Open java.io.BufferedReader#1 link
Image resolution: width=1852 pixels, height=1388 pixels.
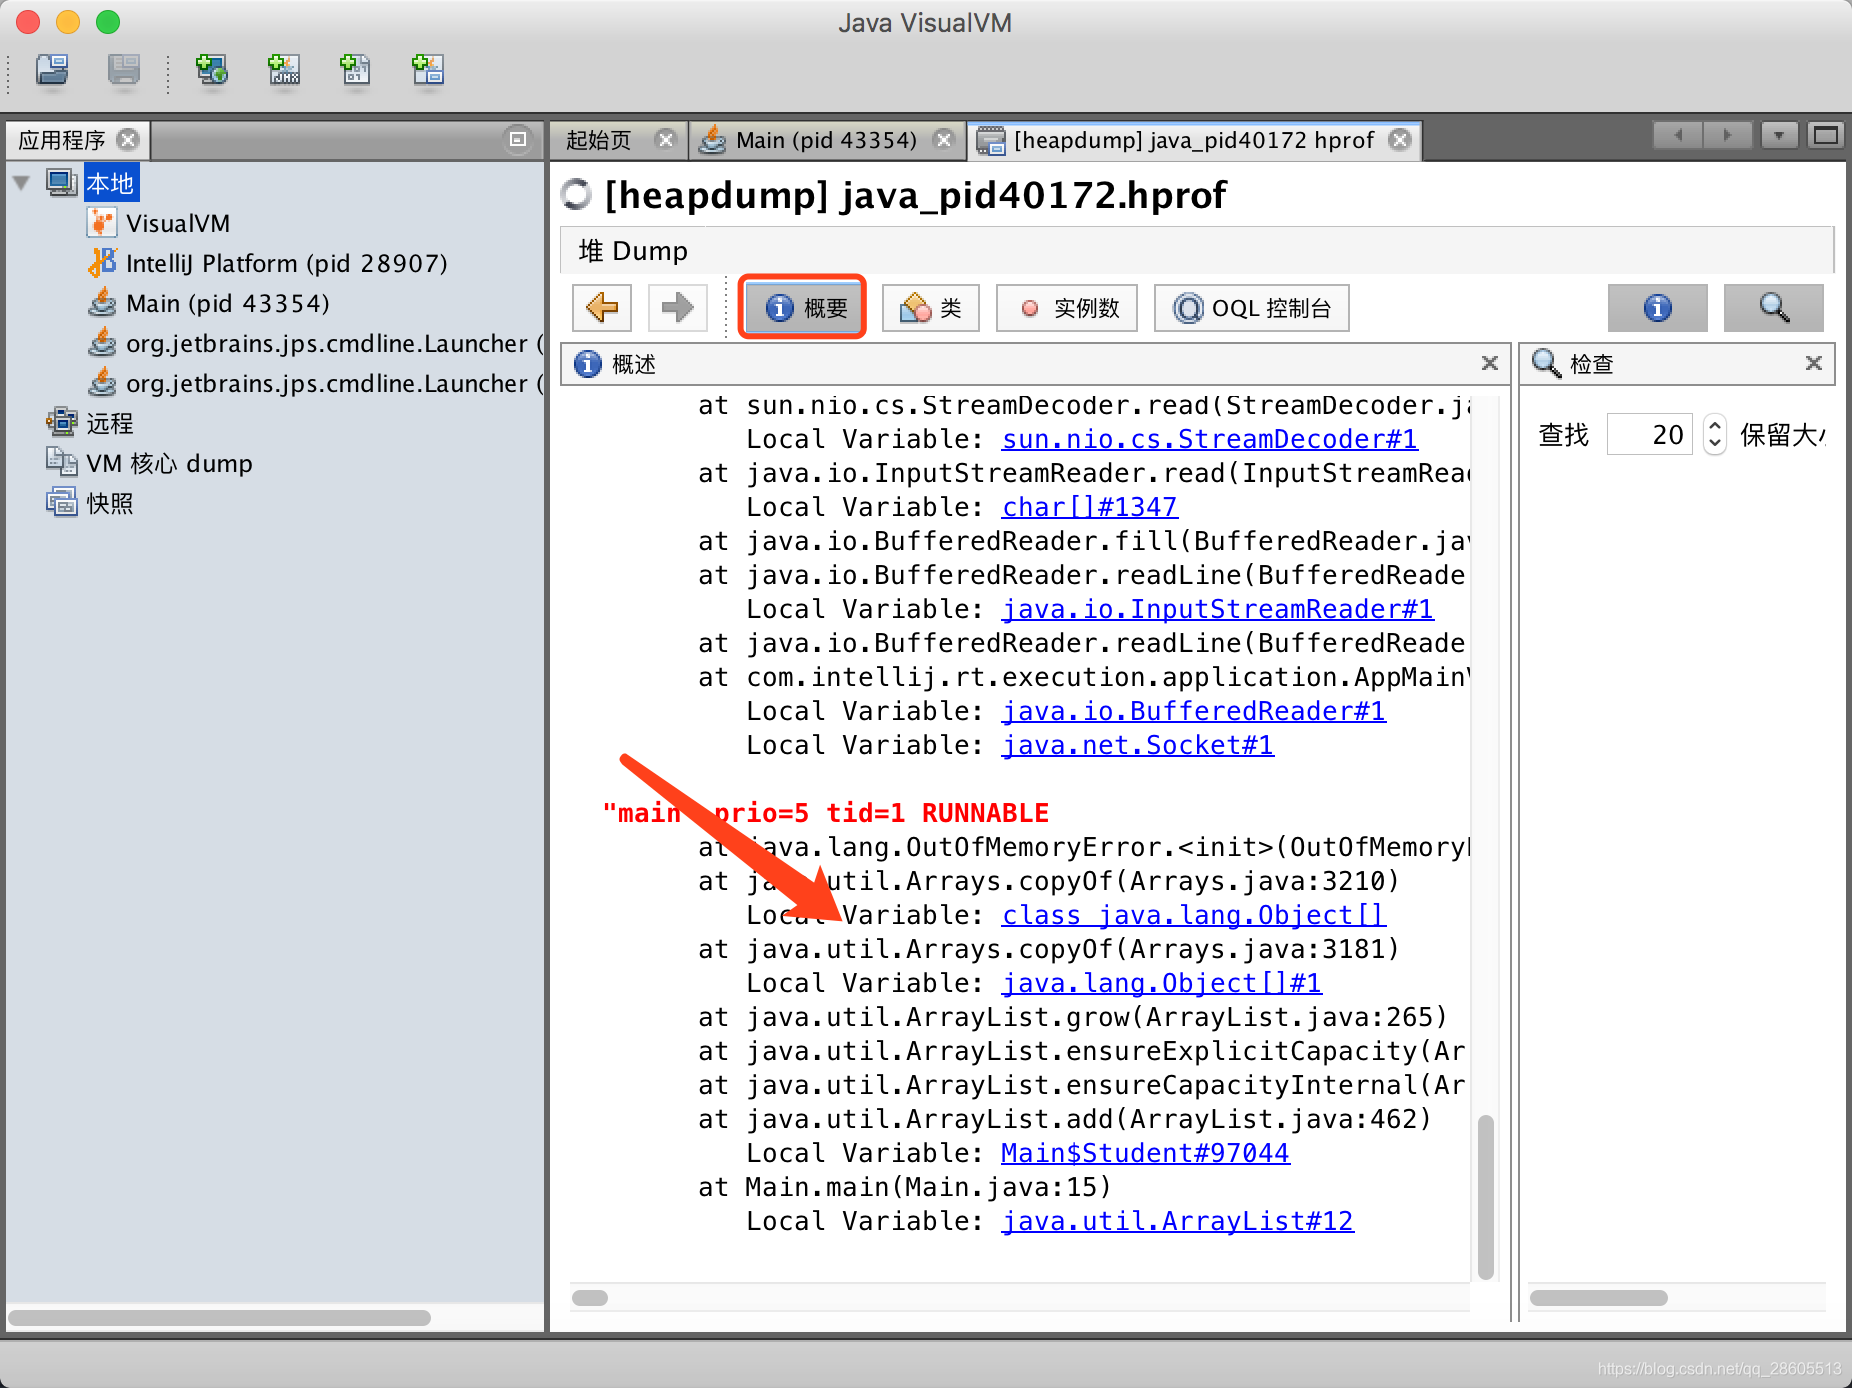tap(1194, 711)
